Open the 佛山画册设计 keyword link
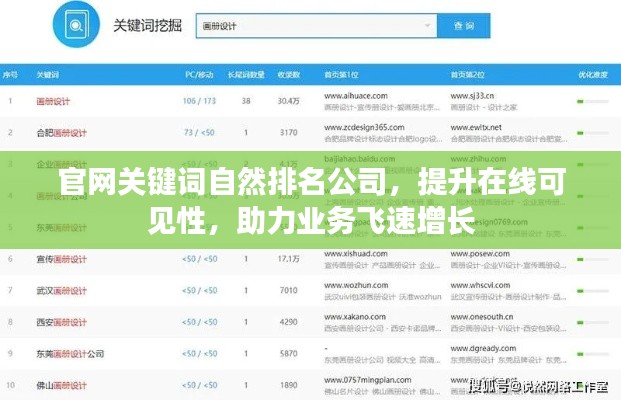 click(x=62, y=385)
